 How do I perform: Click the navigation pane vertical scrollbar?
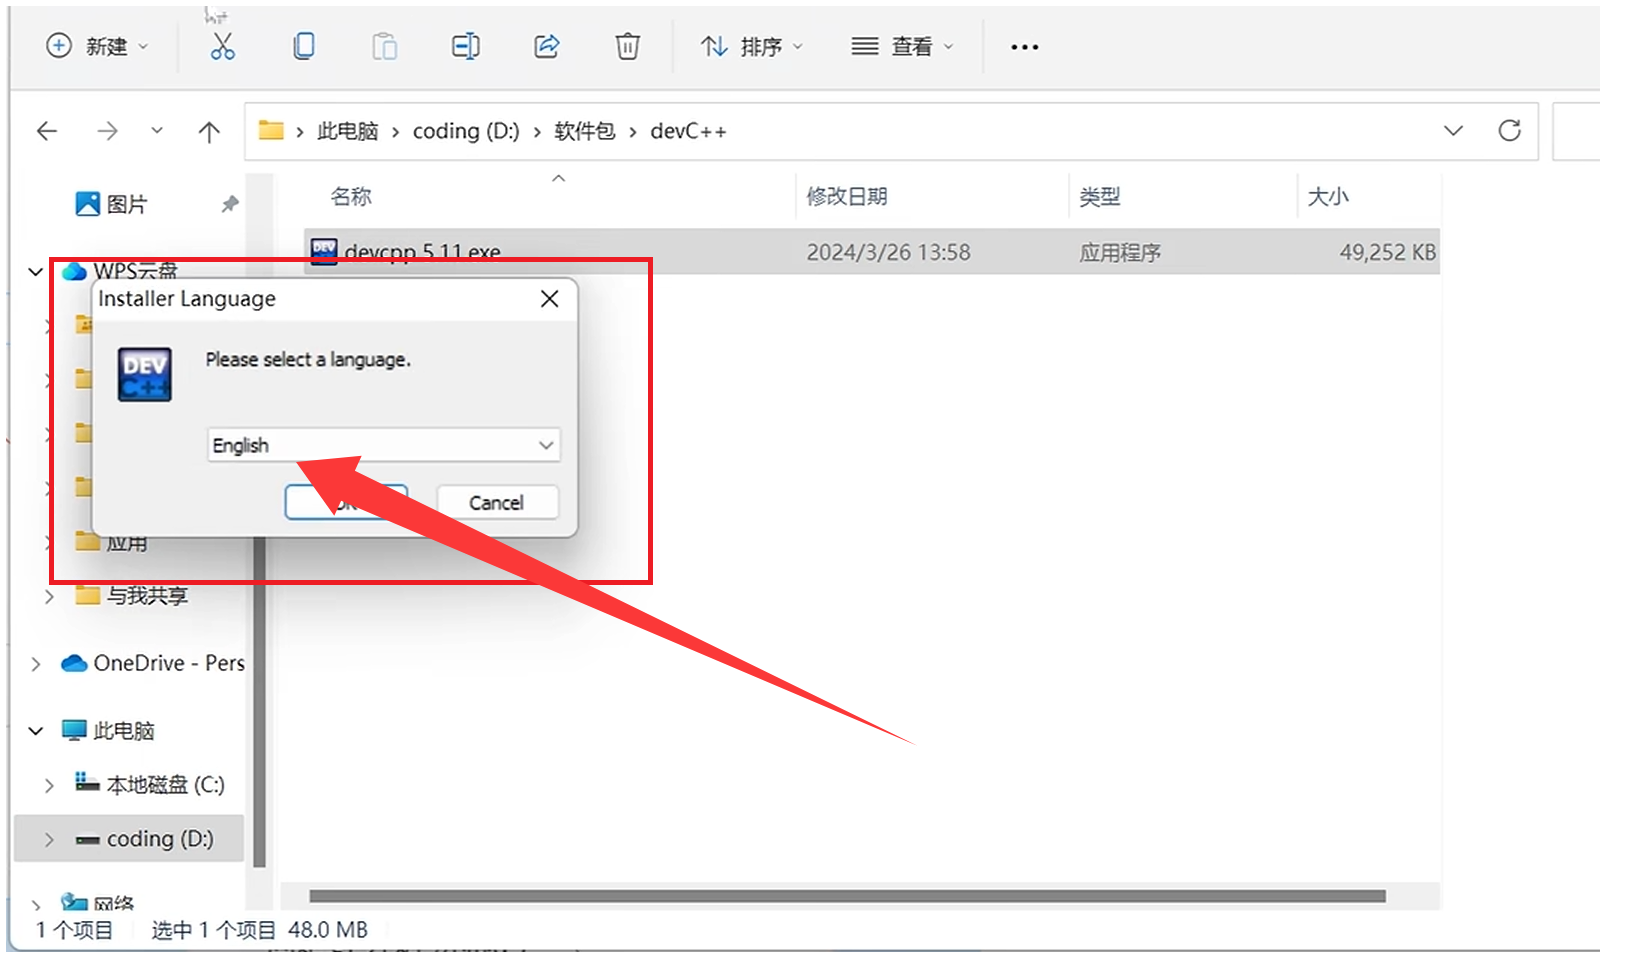pyautogui.click(x=259, y=700)
